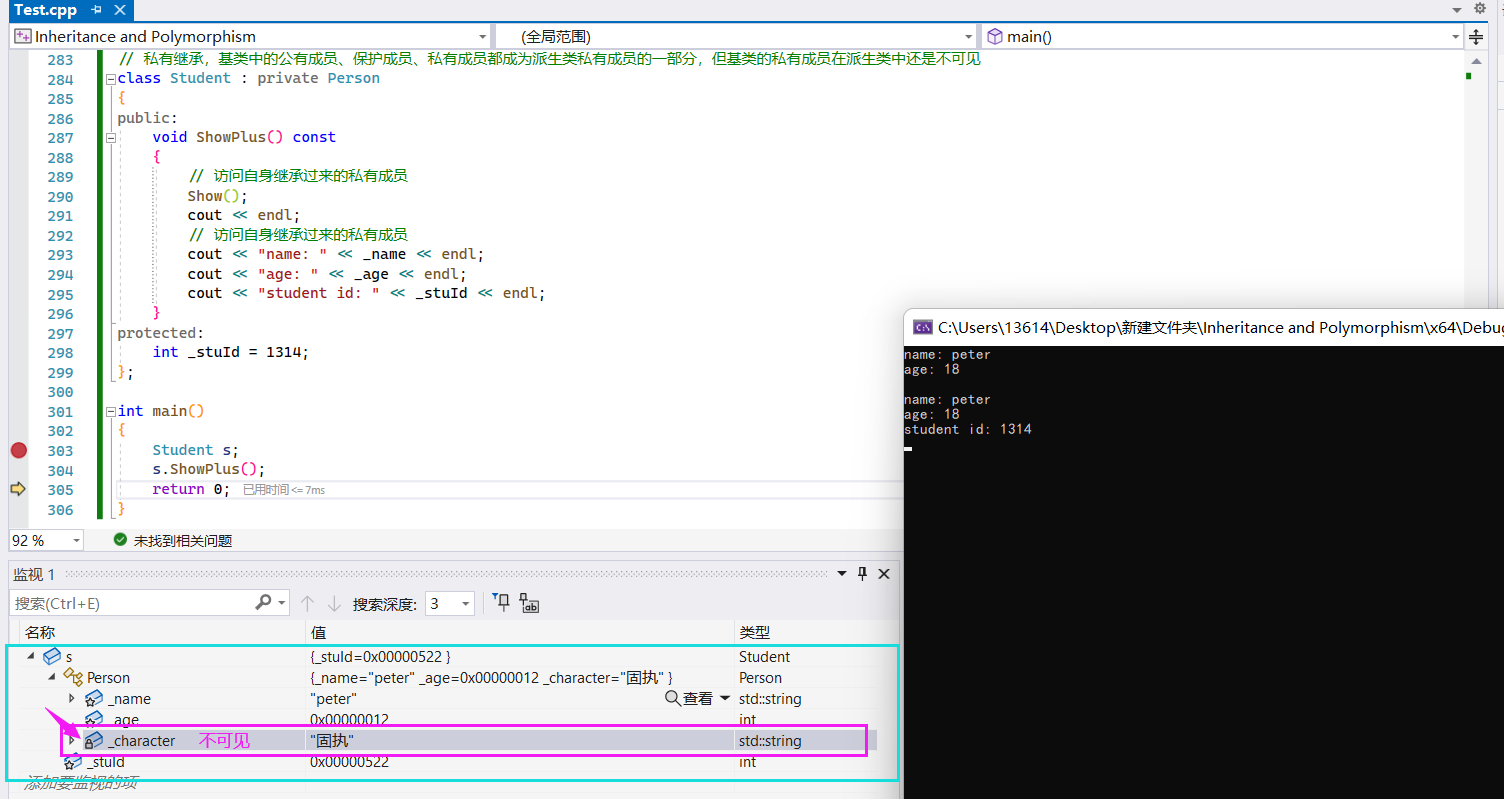Click the 未找到相关问题 status indicator
This screenshot has height=799, width=1504.
coord(173,540)
